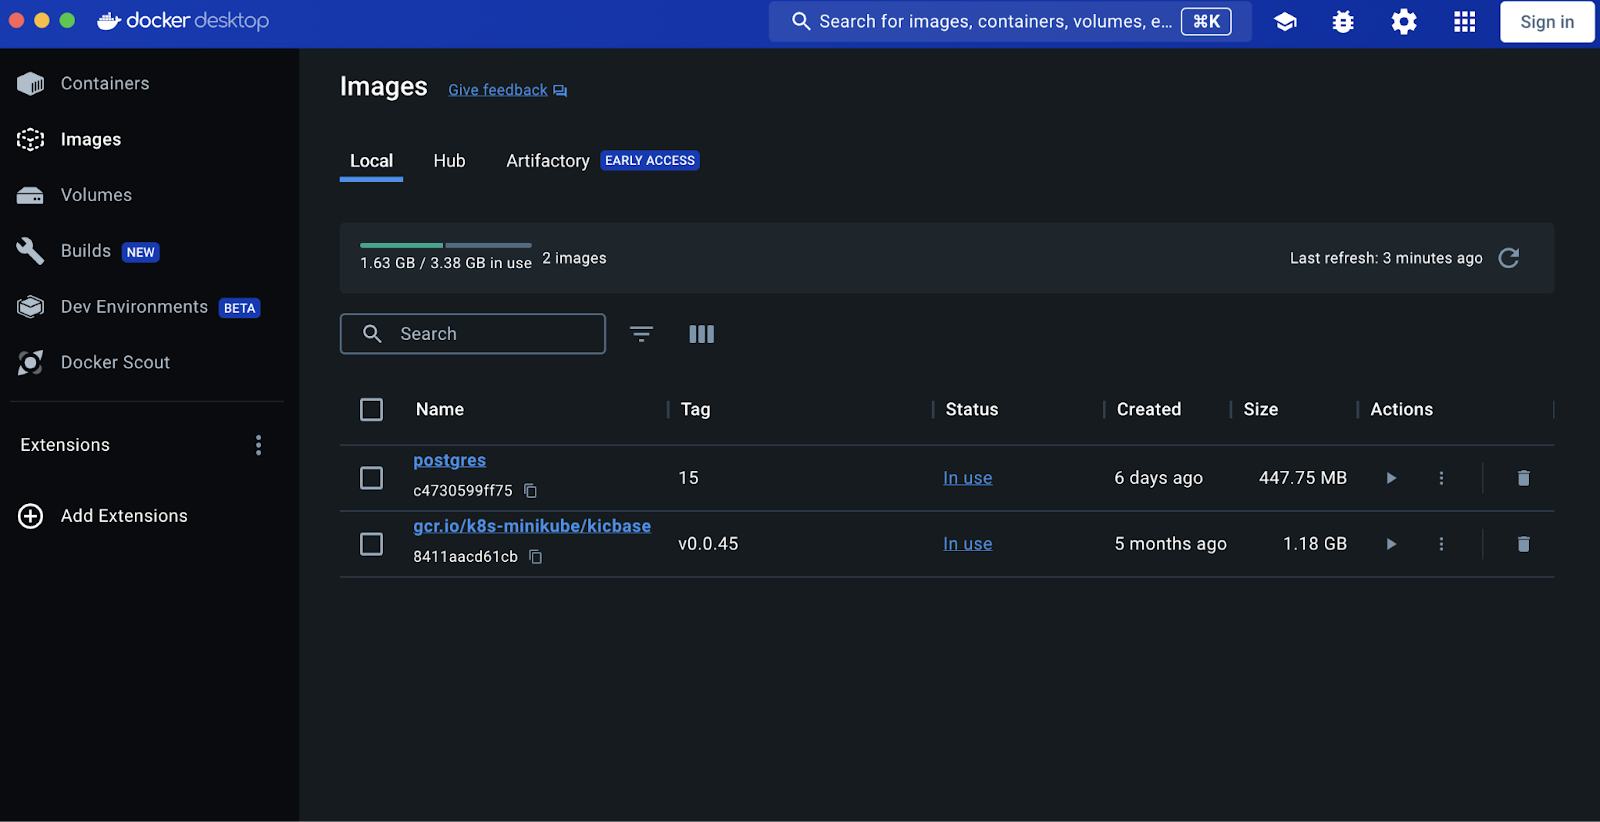
Task: Click the Troubleshoot bug icon
Action: coord(1343,21)
